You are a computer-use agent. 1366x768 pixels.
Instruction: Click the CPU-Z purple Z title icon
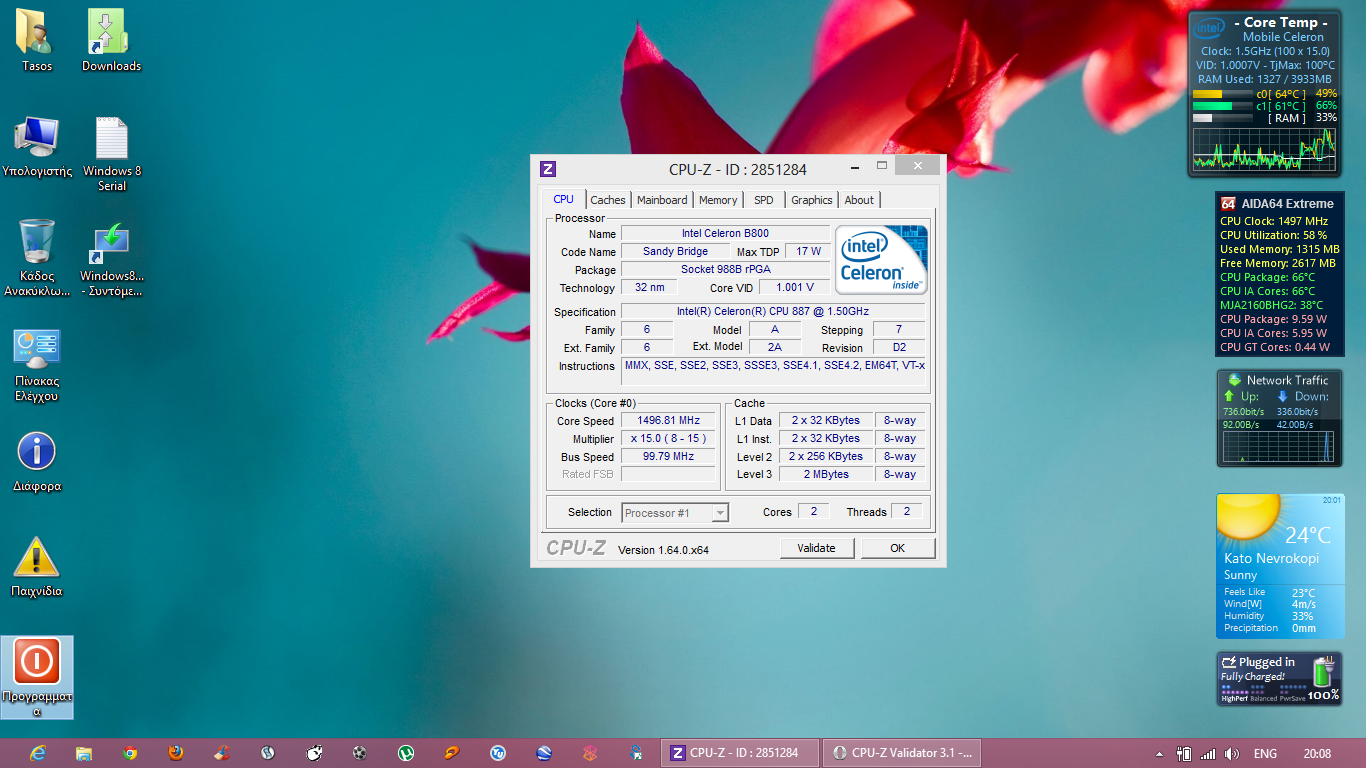pos(547,169)
